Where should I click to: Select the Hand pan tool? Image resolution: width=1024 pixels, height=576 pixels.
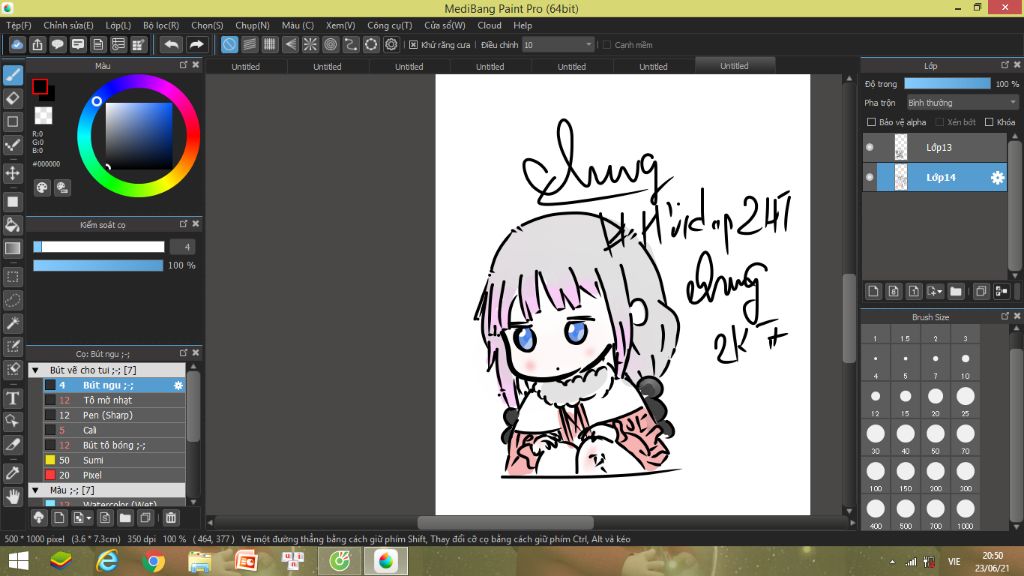[x=12, y=497]
